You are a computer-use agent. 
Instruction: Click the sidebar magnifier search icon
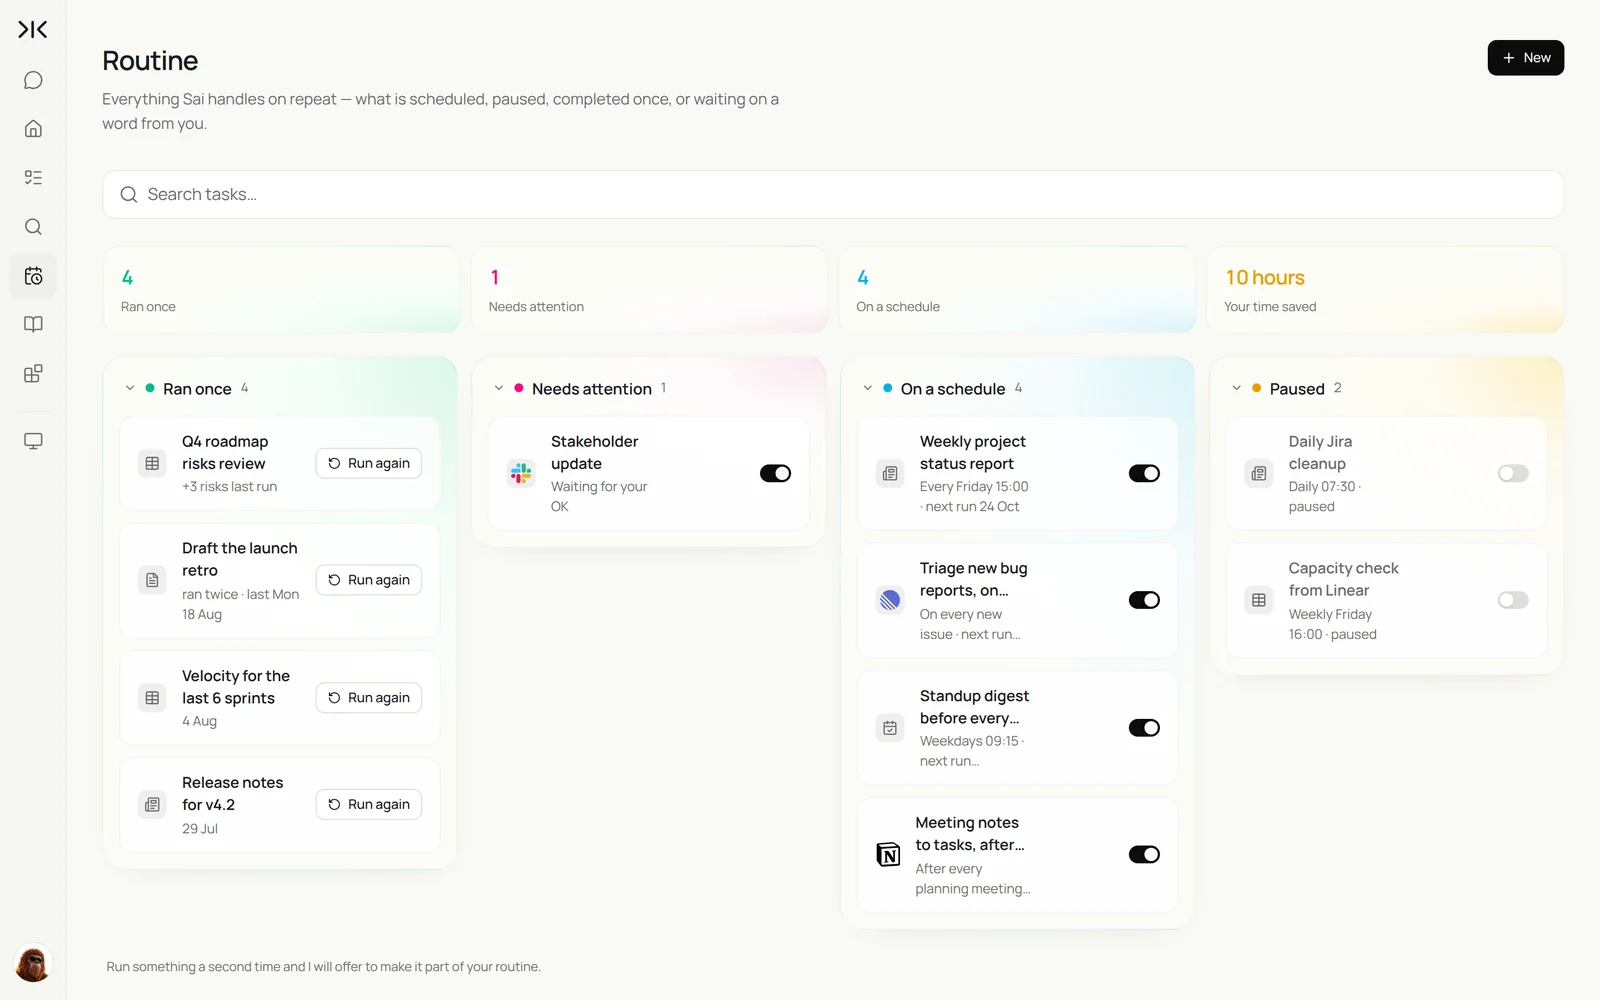pos(33,226)
